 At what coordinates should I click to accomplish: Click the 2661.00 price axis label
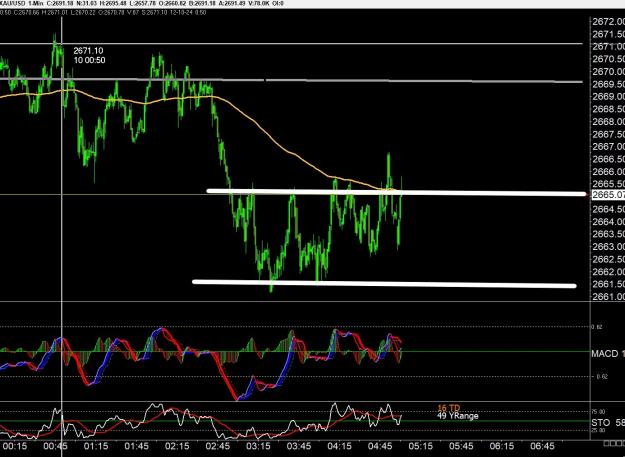click(x=609, y=296)
